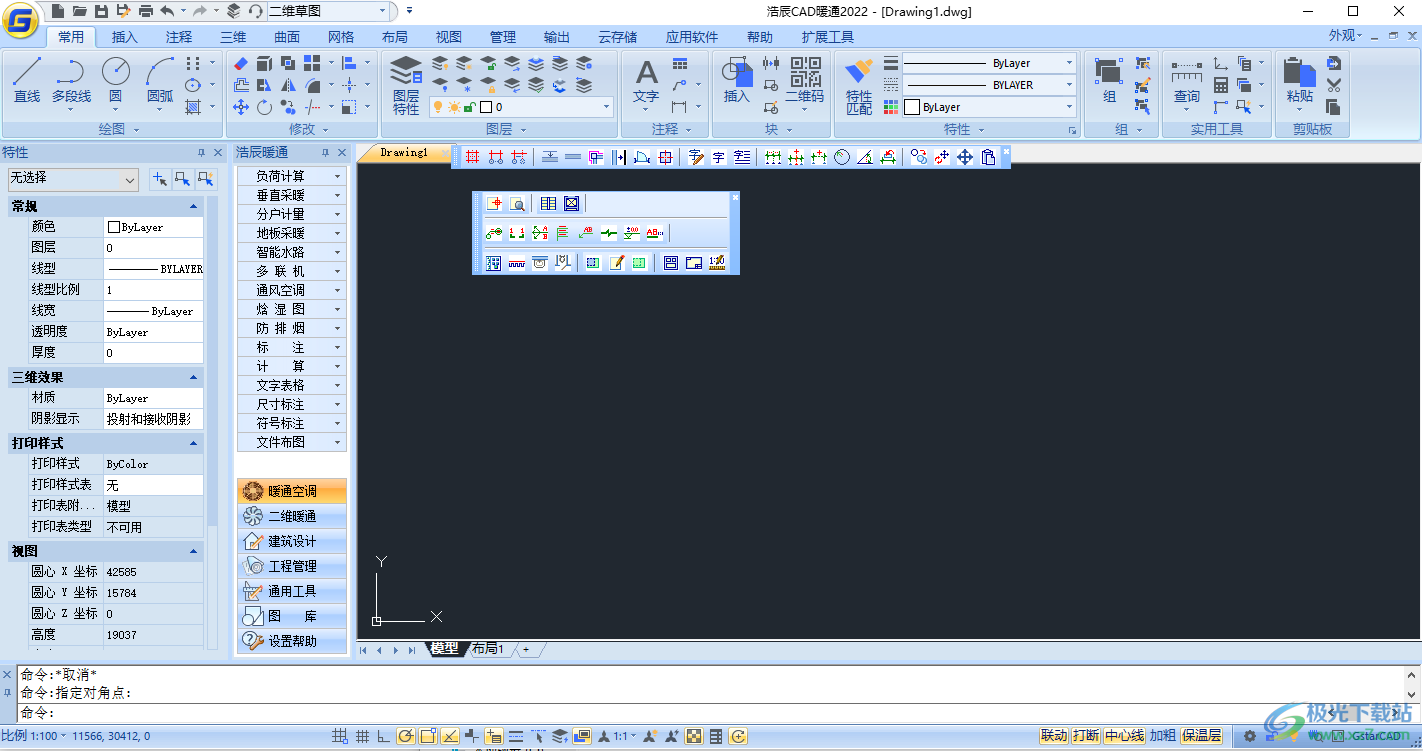Switch to the 插入 ribbon tab

[x=125, y=37]
